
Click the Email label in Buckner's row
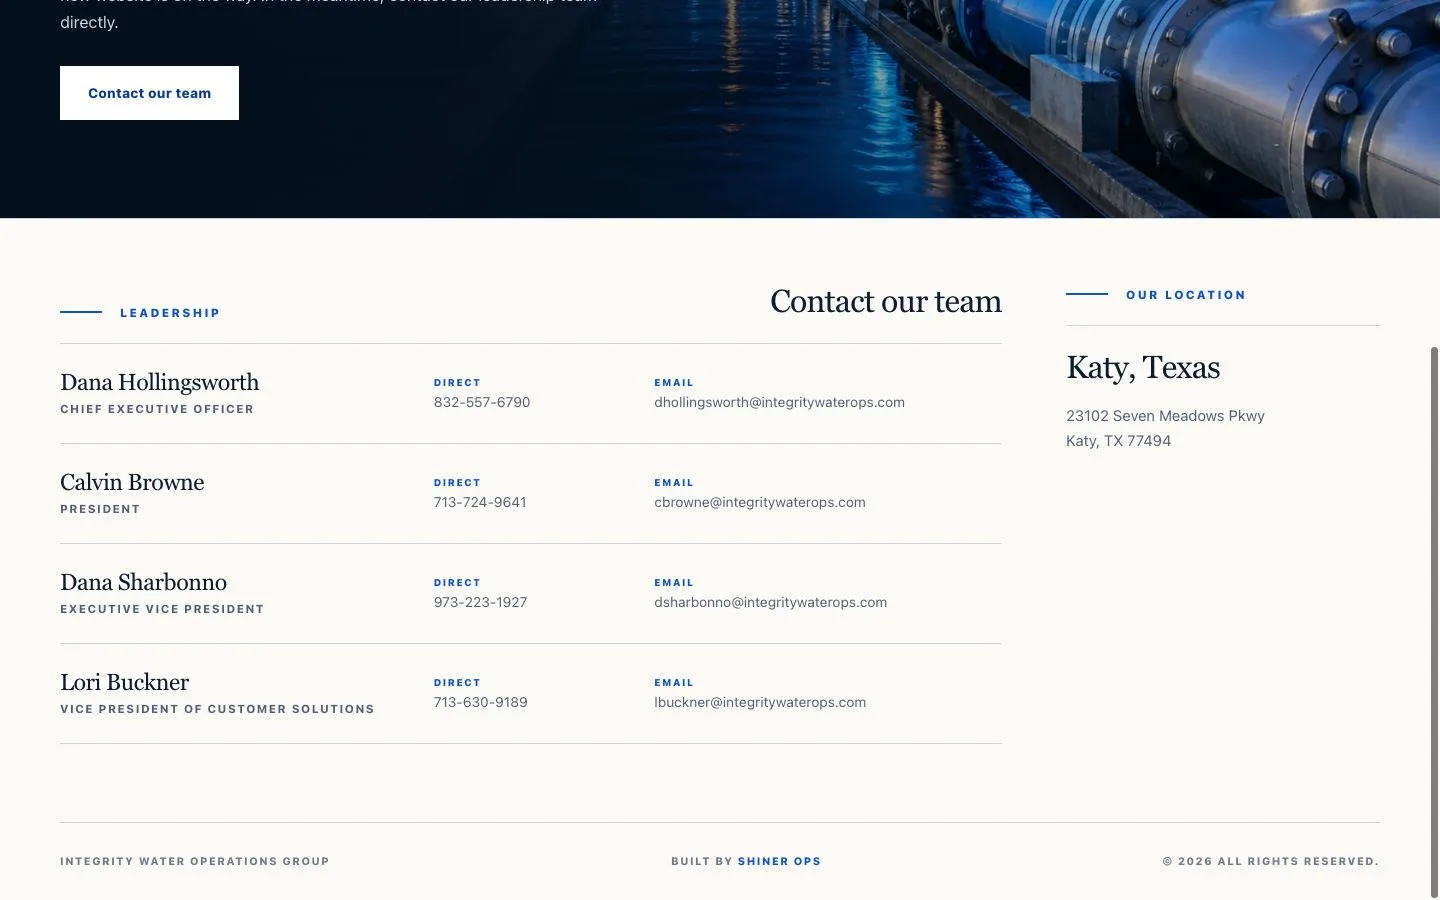(674, 683)
